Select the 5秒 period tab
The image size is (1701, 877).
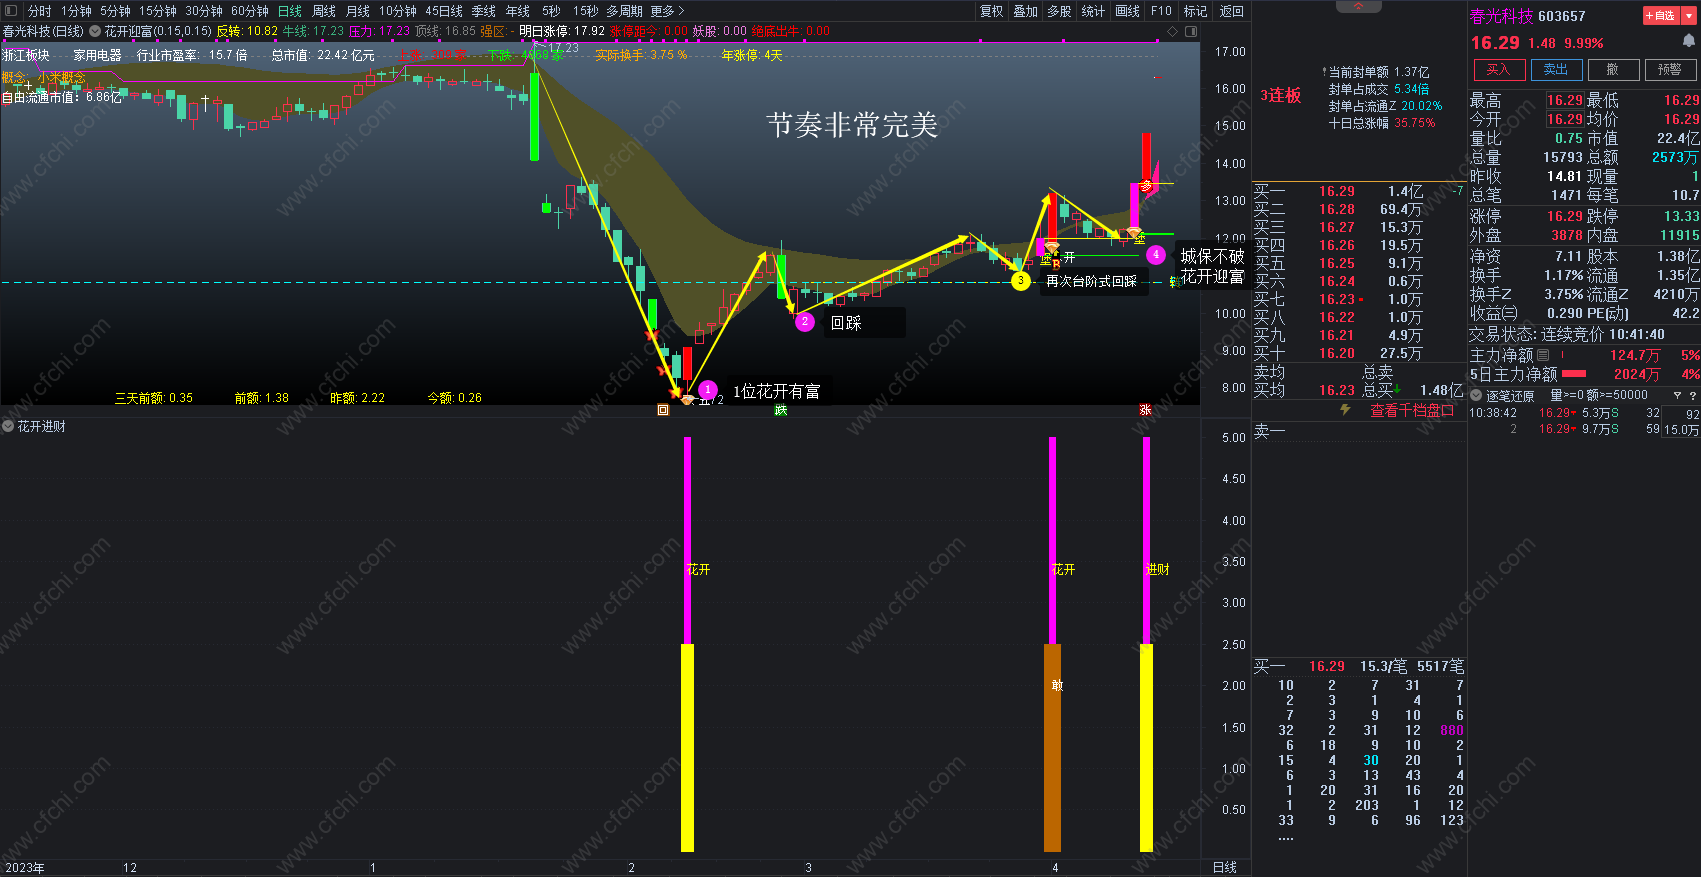[551, 11]
